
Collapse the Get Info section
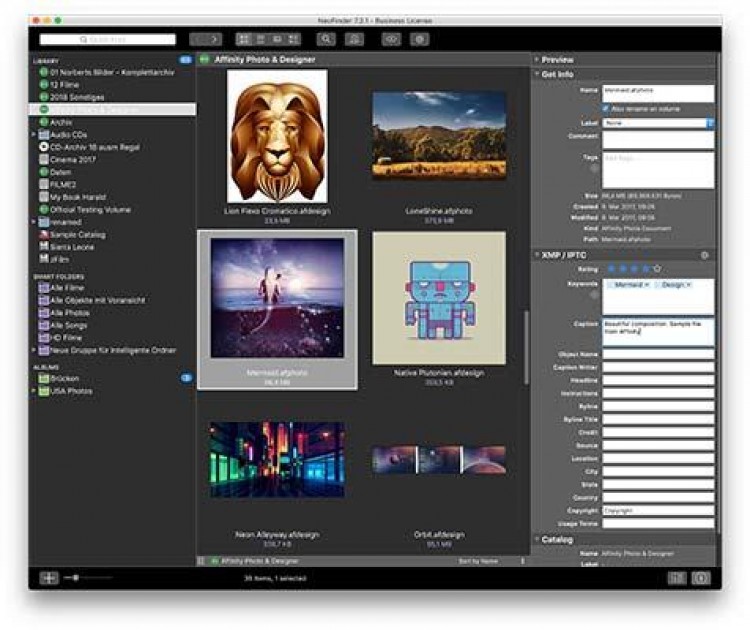click(537, 74)
